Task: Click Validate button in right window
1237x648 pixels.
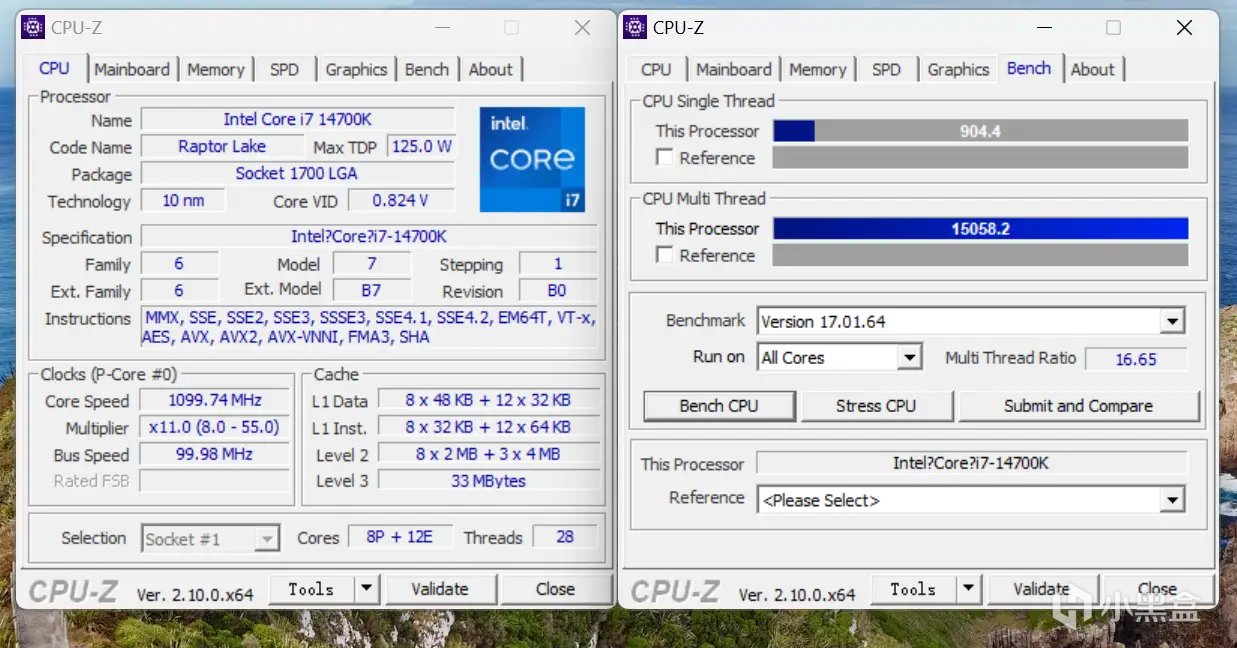Action: (1042, 590)
